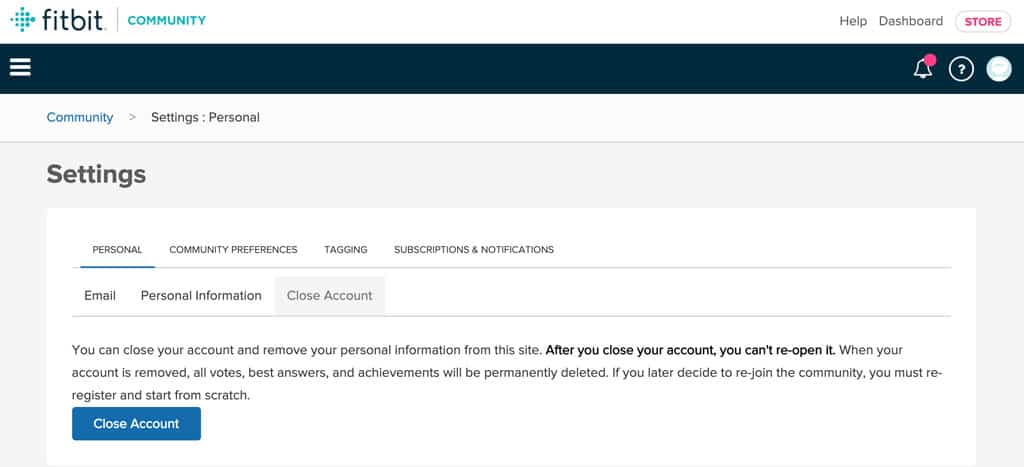Image resolution: width=1024 pixels, height=467 pixels.
Task: Click the Settings page heading
Action: tap(96, 174)
